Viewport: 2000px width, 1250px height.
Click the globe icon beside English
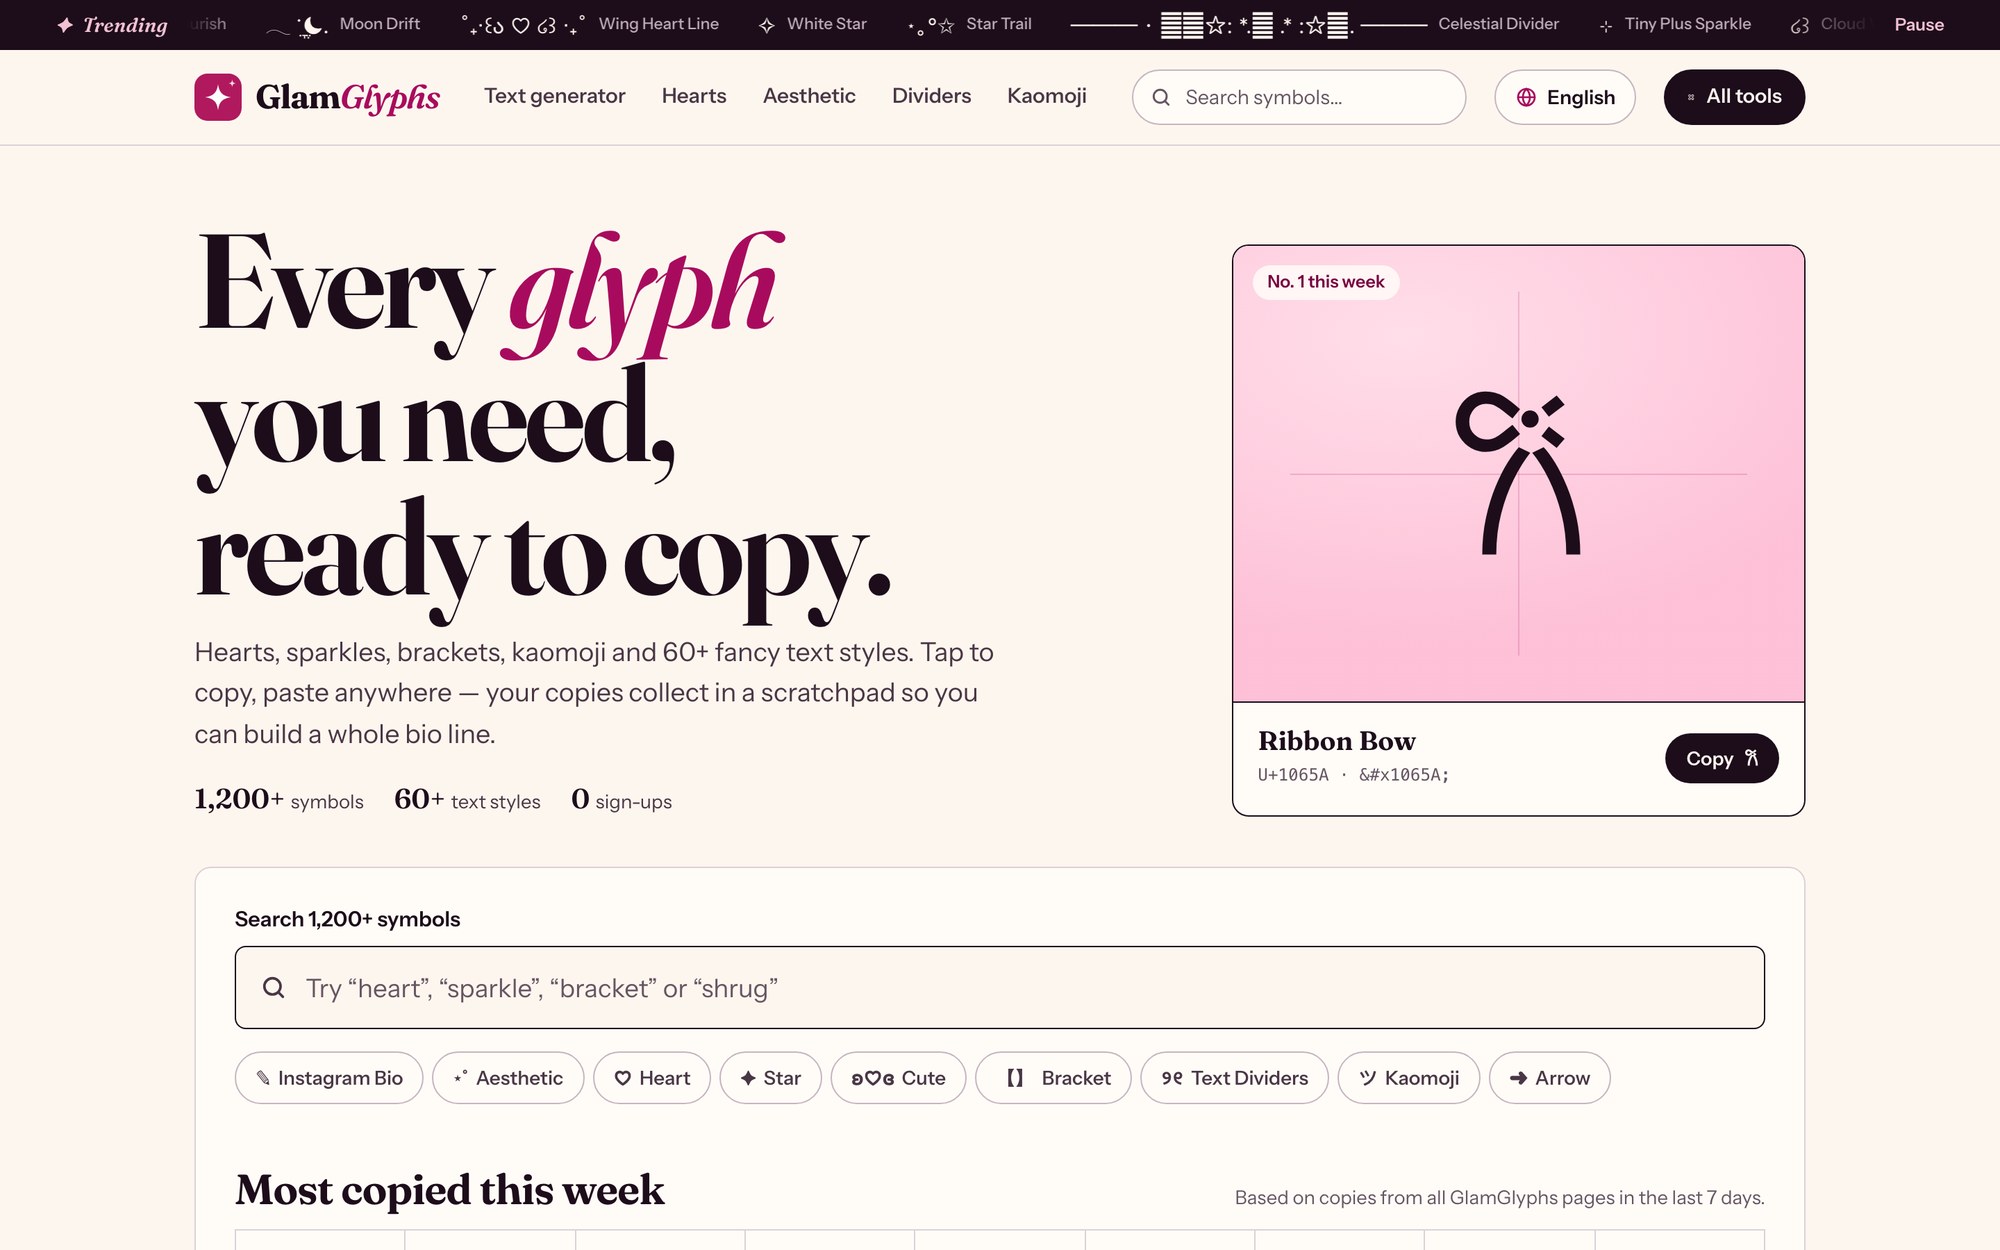click(1526, 97)
